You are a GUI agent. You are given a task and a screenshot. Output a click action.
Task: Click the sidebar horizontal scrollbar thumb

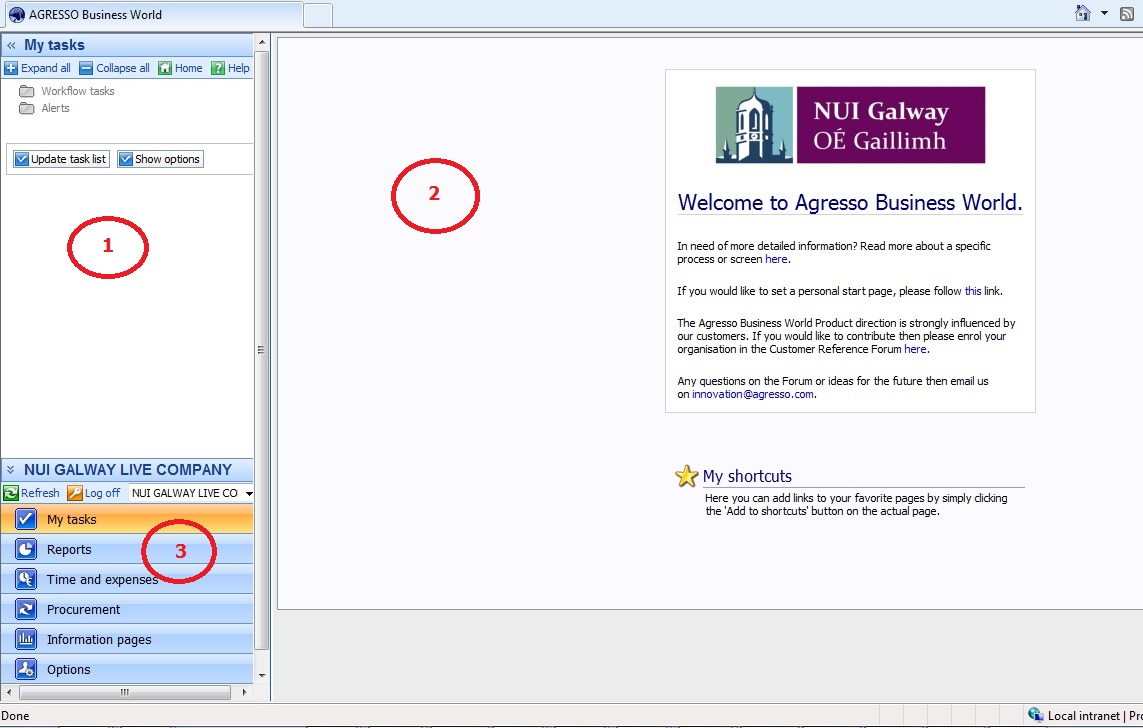(x=125, y=692)
